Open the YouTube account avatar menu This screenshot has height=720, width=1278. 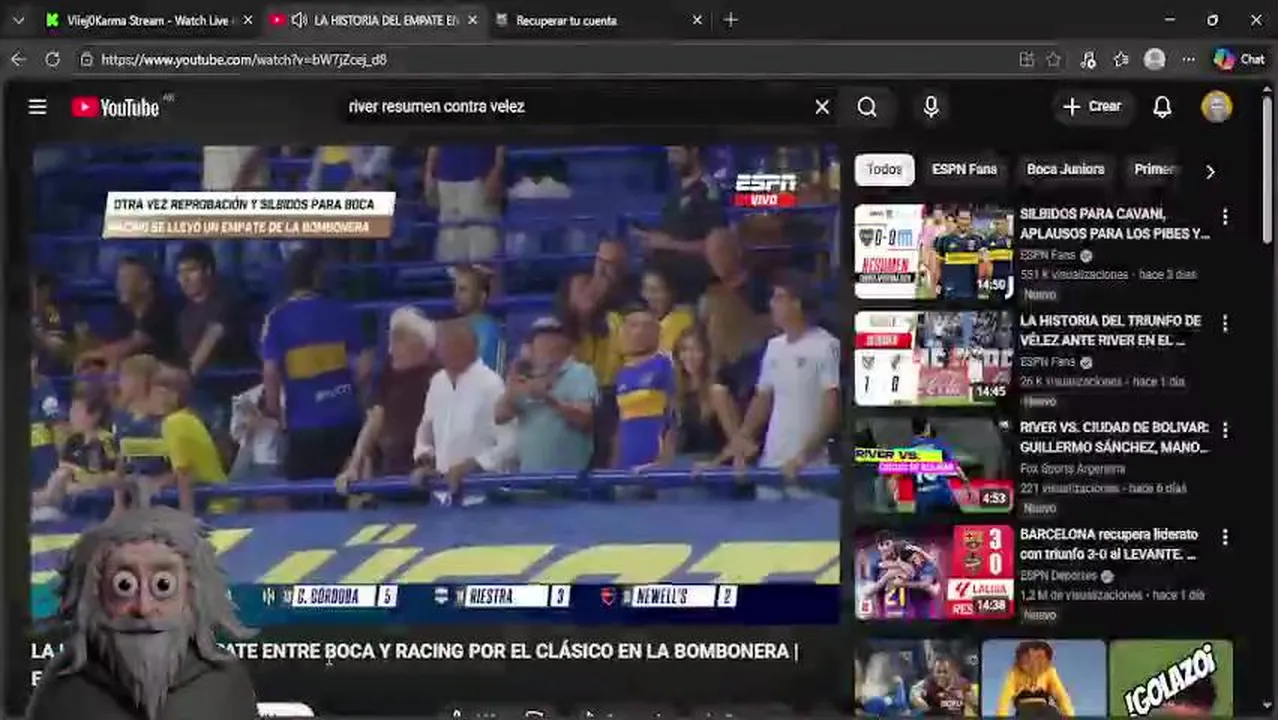coord(1216,107)
